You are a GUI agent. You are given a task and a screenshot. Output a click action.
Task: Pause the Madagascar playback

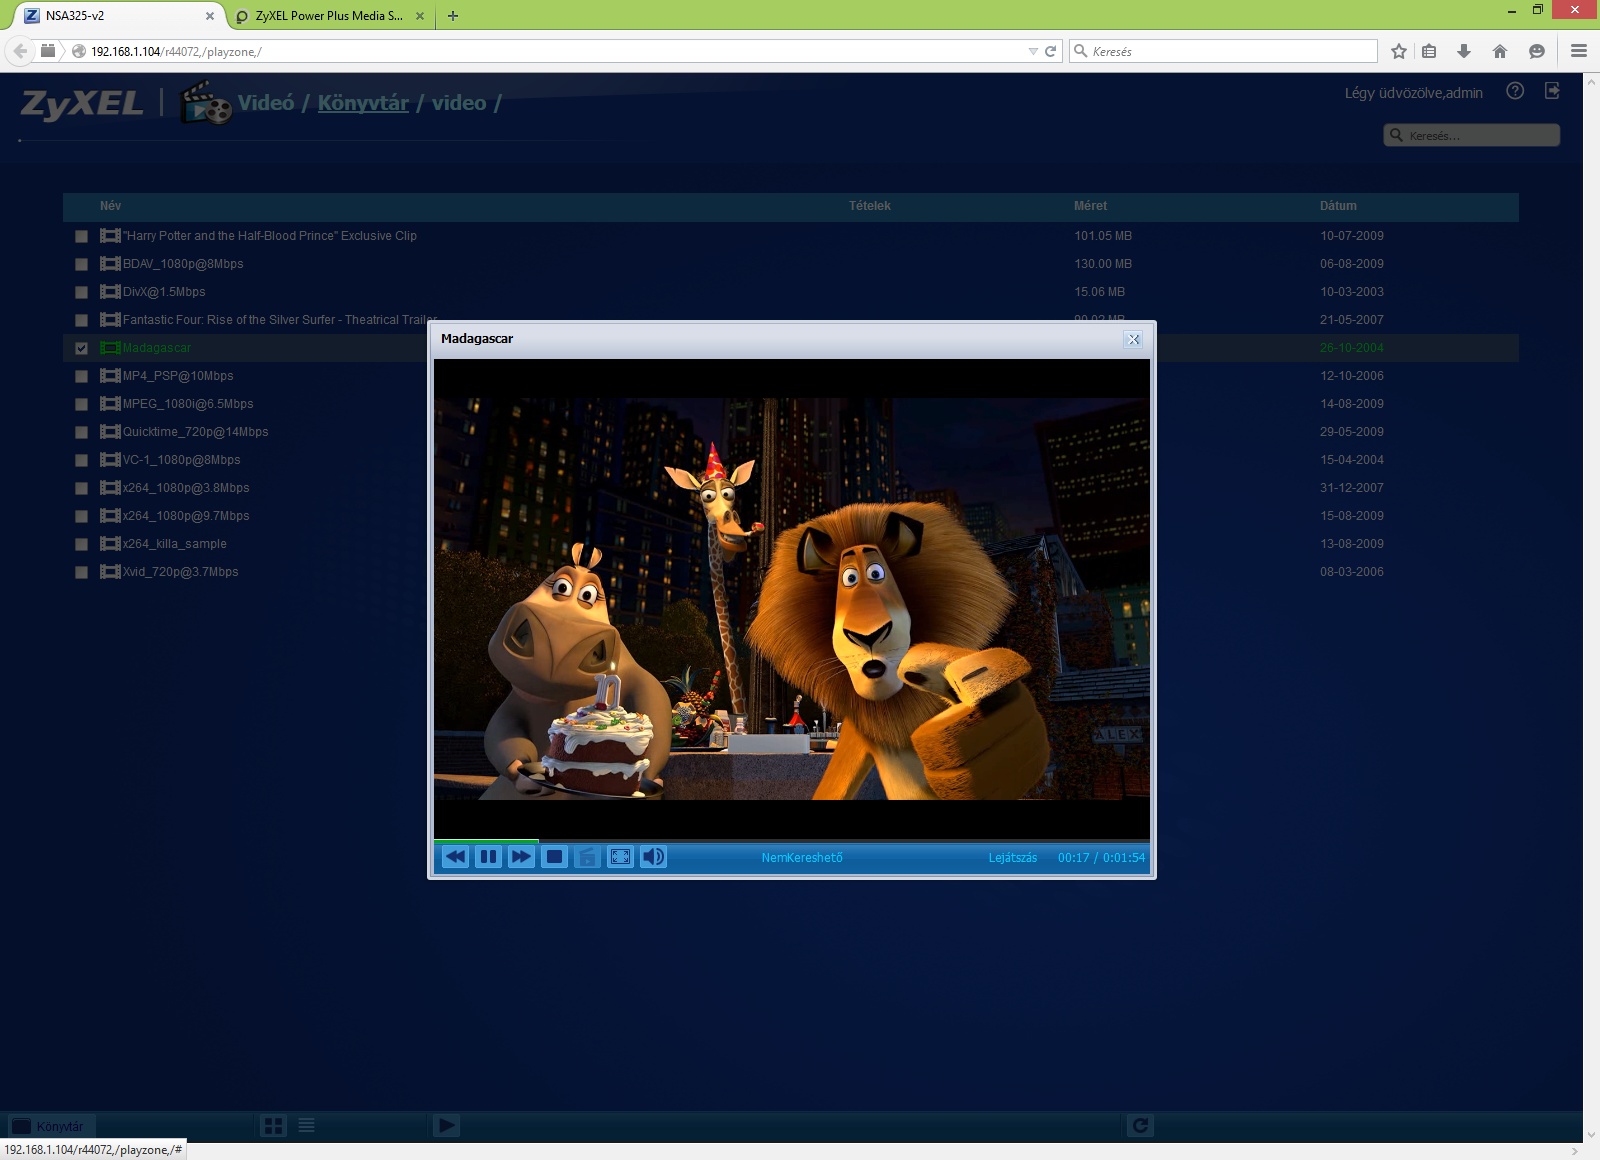tap(488, 857)
